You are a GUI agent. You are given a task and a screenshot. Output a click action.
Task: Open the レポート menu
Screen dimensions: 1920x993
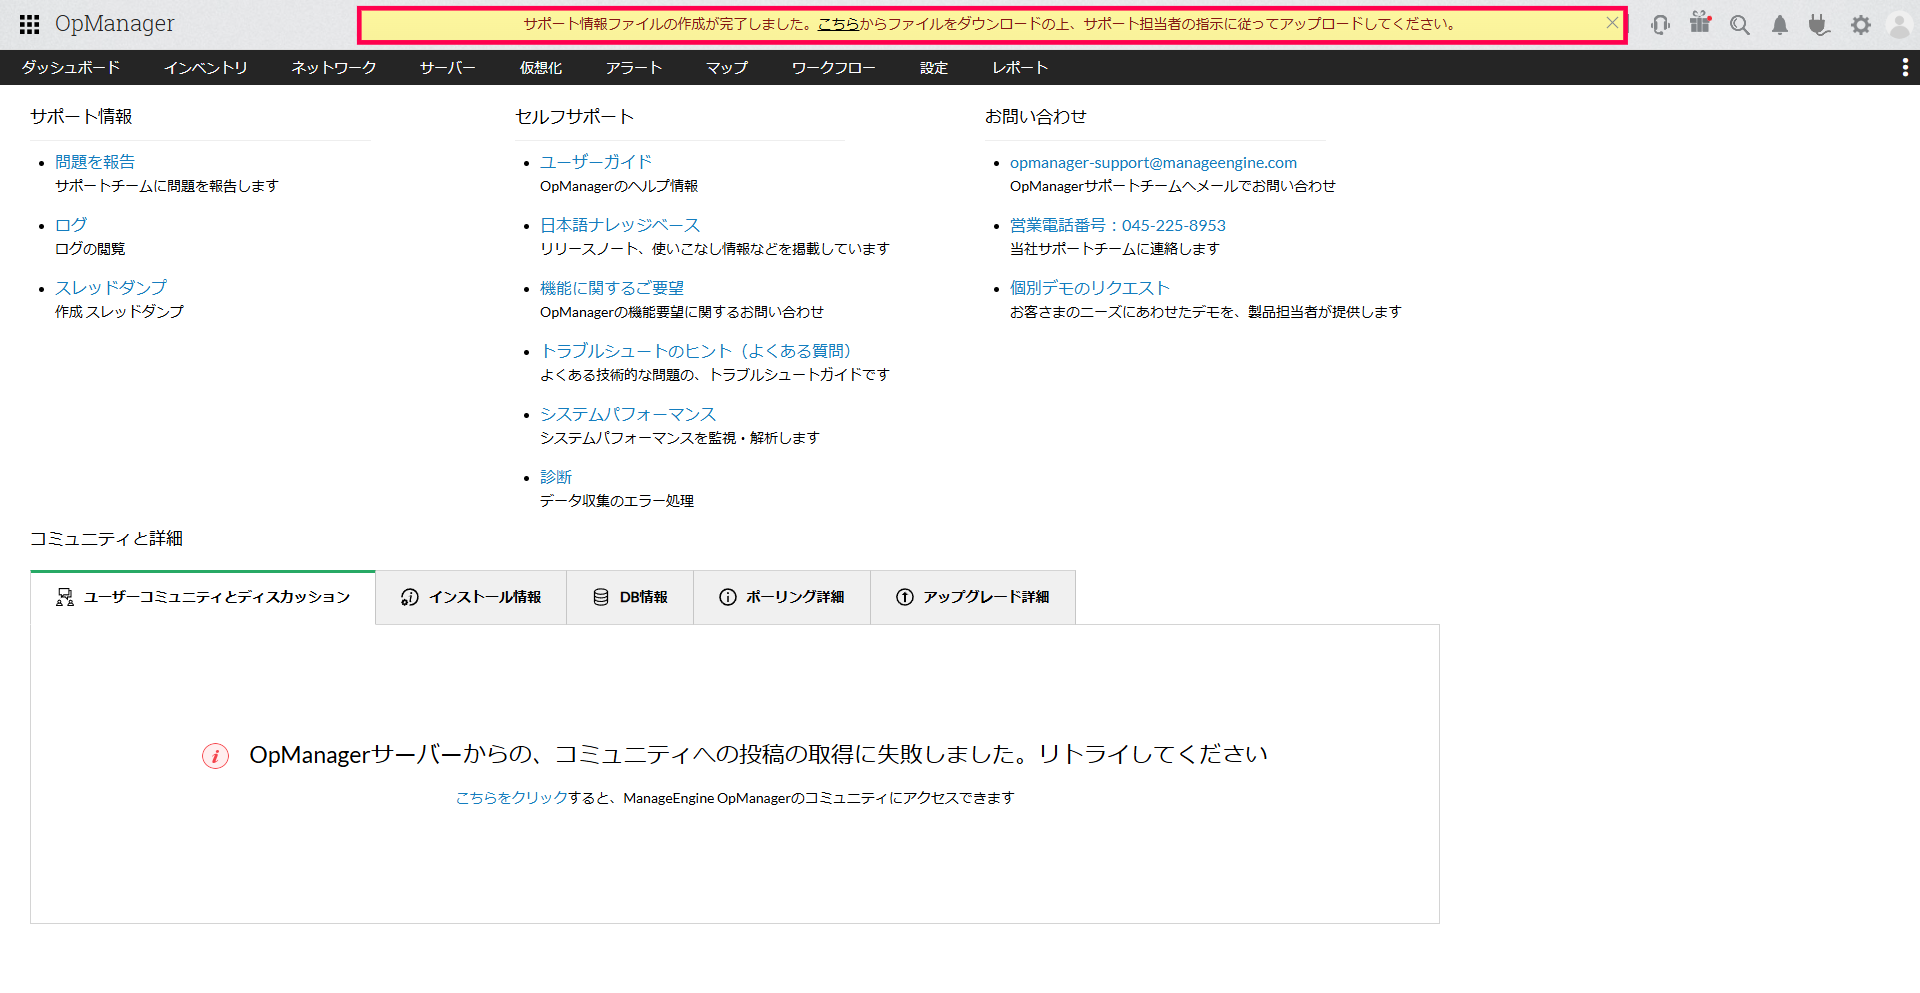click(x=1020, y=67)
